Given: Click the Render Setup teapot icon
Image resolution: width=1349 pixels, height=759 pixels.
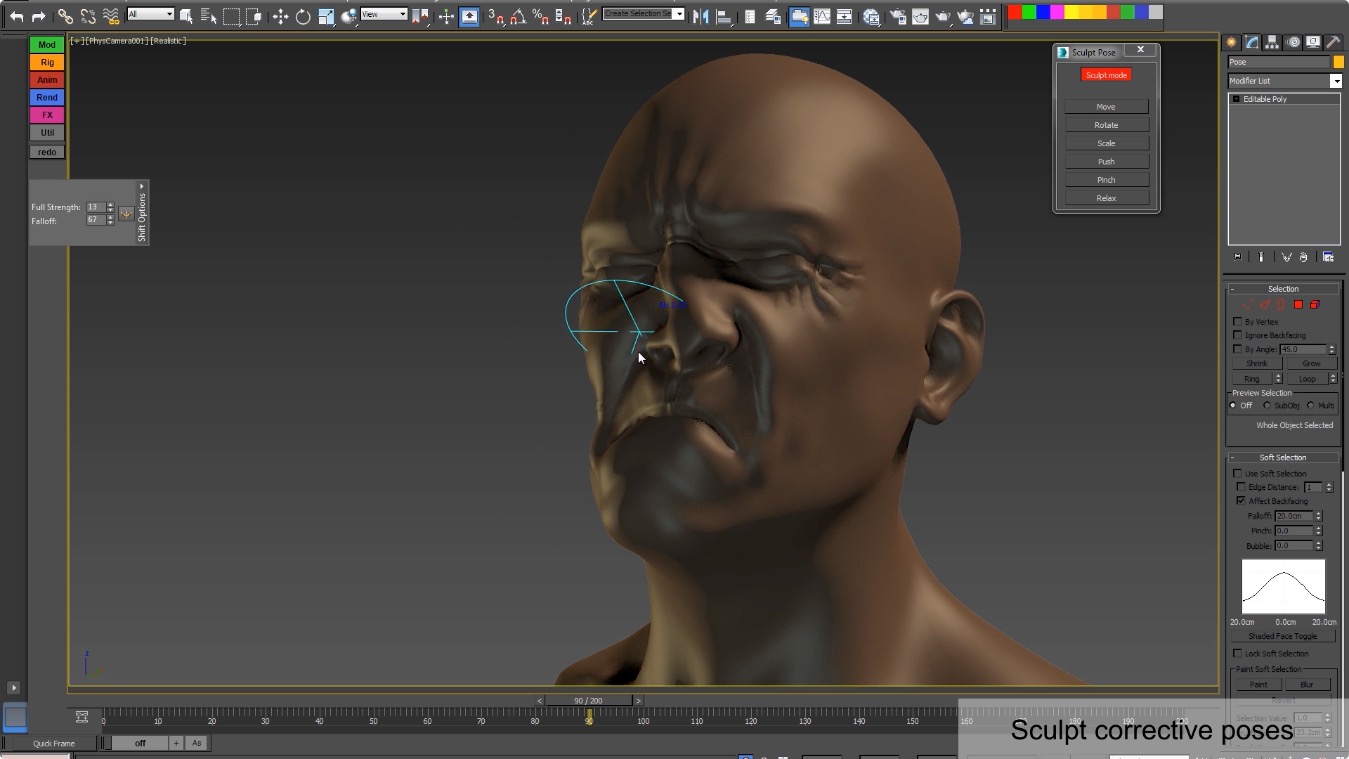Looking at the screenshot, I should point(897,16).
